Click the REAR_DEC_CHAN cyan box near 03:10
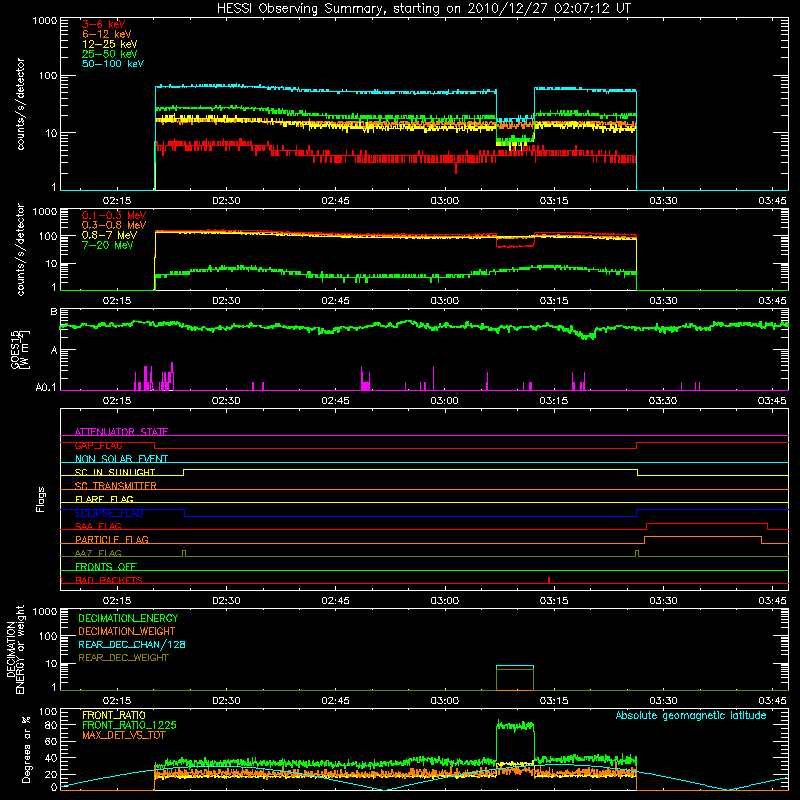Screen dimensions: 800x800 pos(515,666)
